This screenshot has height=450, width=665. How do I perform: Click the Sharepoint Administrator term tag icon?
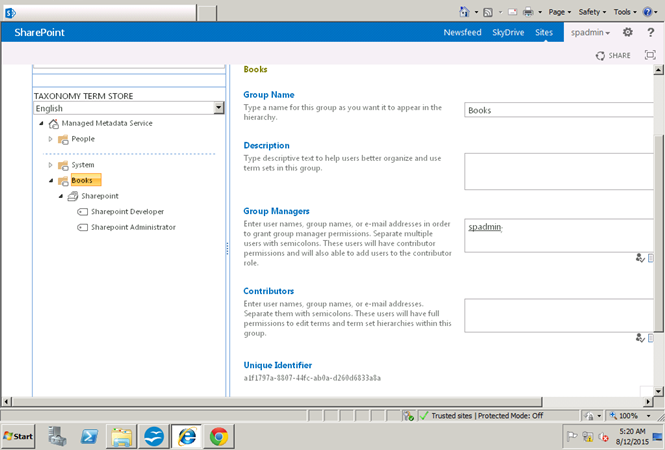click(x=82, y=227)
